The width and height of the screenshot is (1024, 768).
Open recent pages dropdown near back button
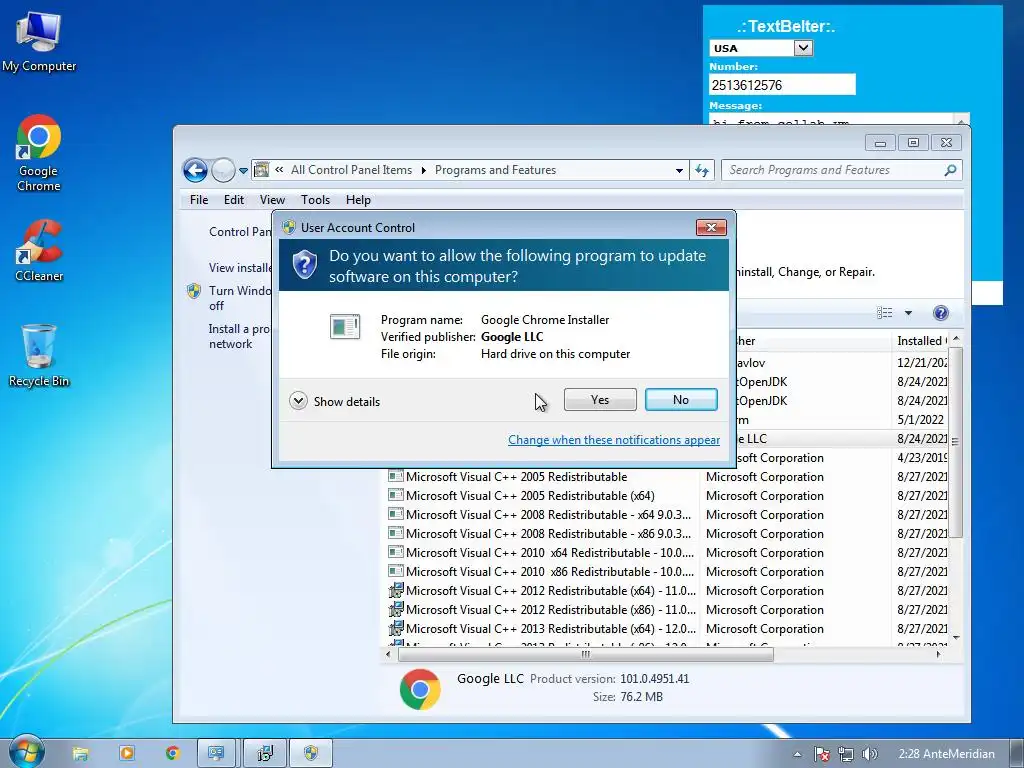tap(243, 170)
